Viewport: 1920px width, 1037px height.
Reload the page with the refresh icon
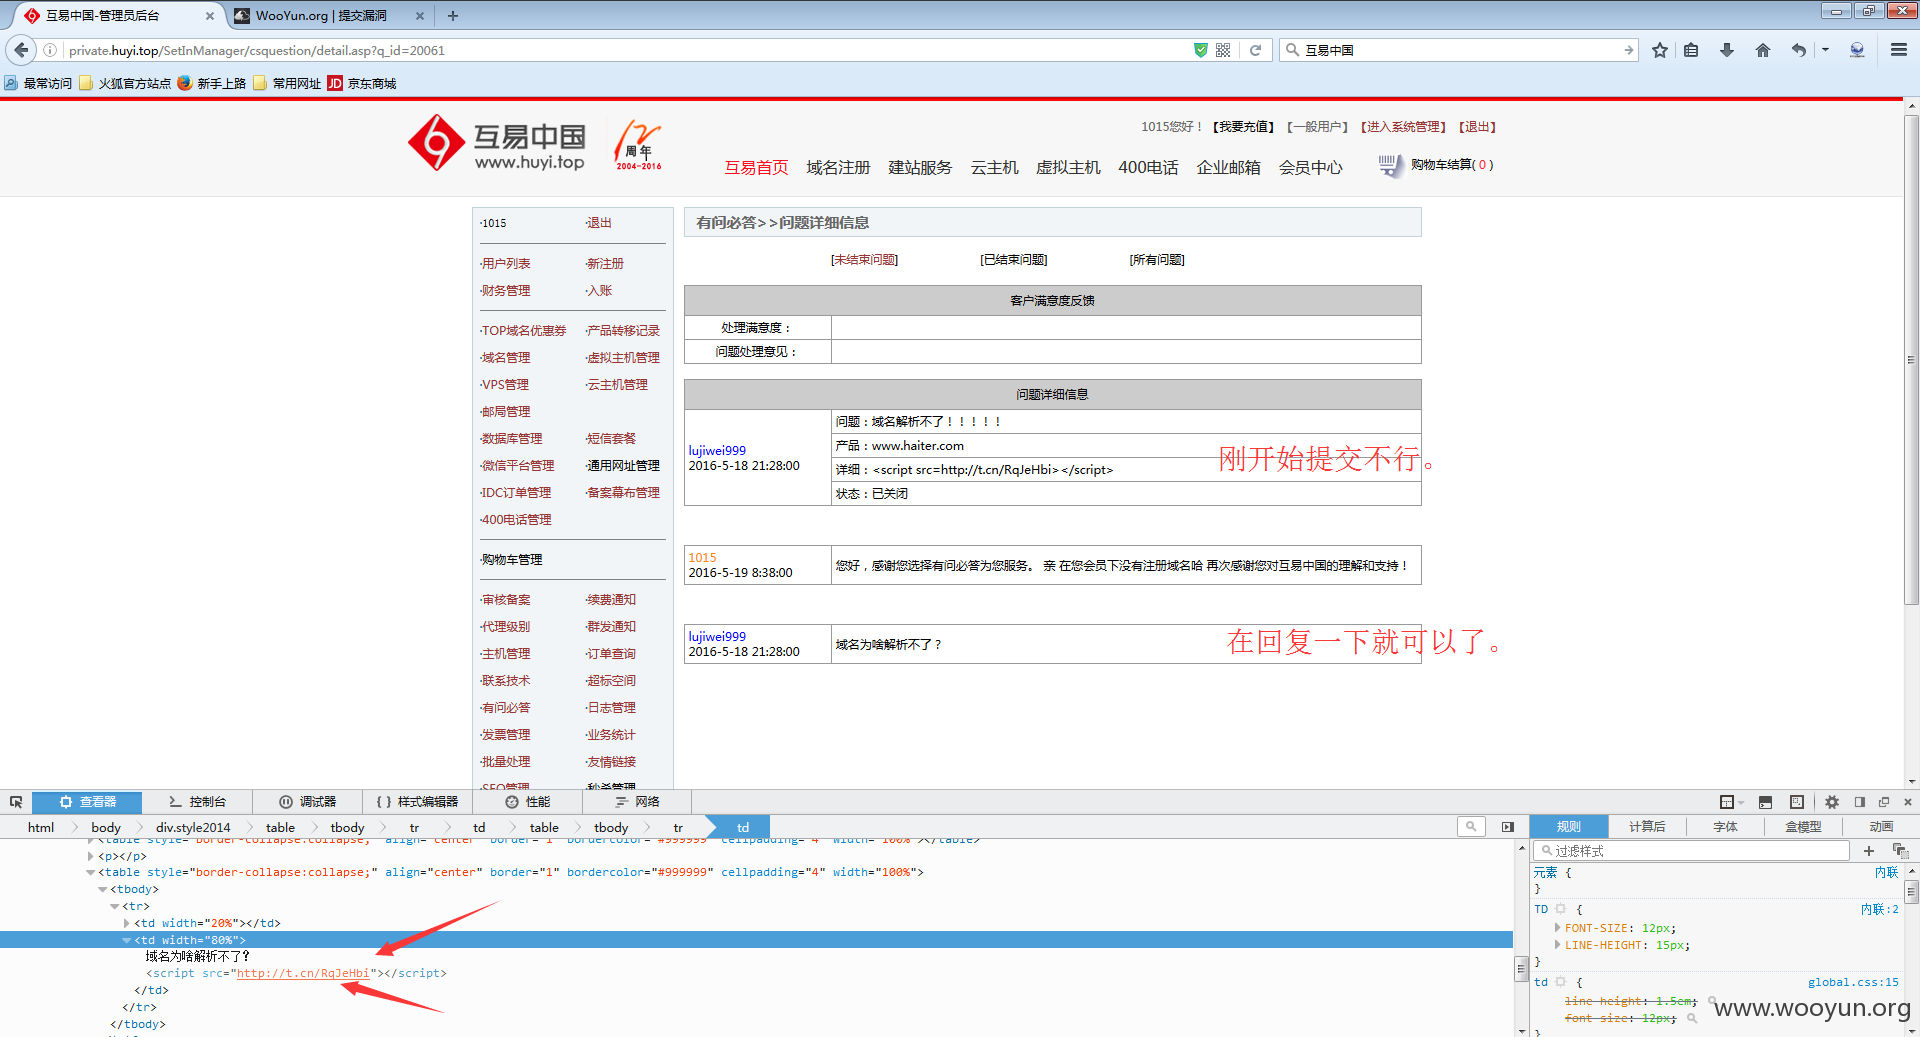(1255, 50)
